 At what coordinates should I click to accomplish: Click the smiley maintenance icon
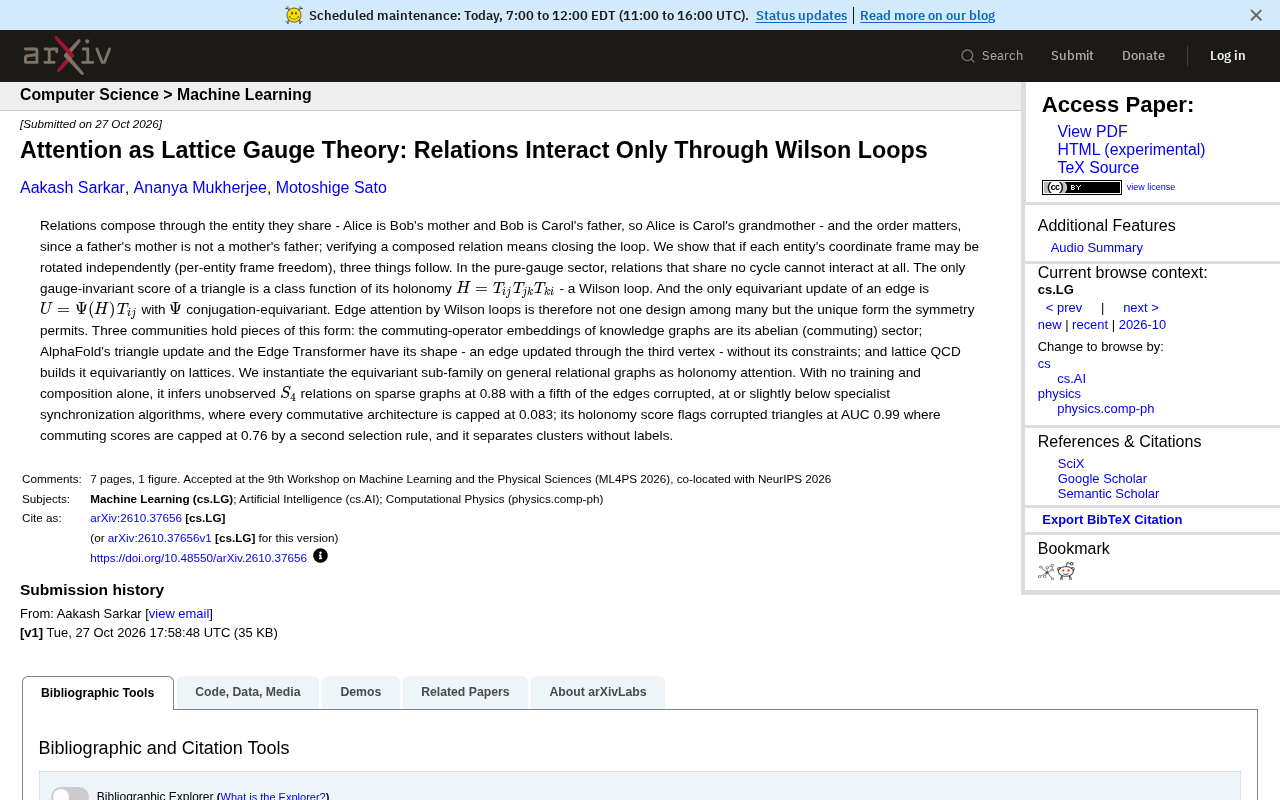point(293,15)
